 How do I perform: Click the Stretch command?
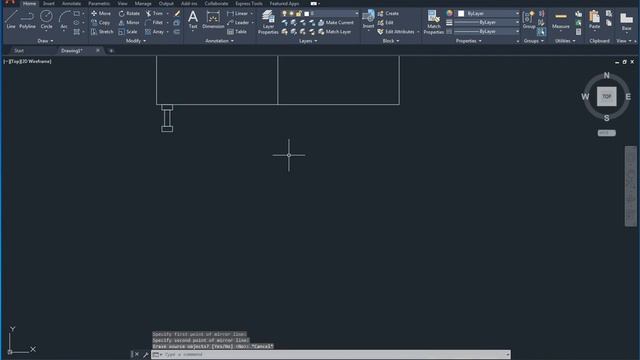point(102,31)
